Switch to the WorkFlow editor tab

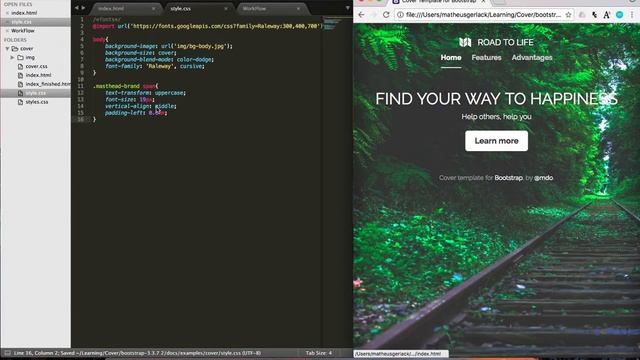(x=271, y=9)
